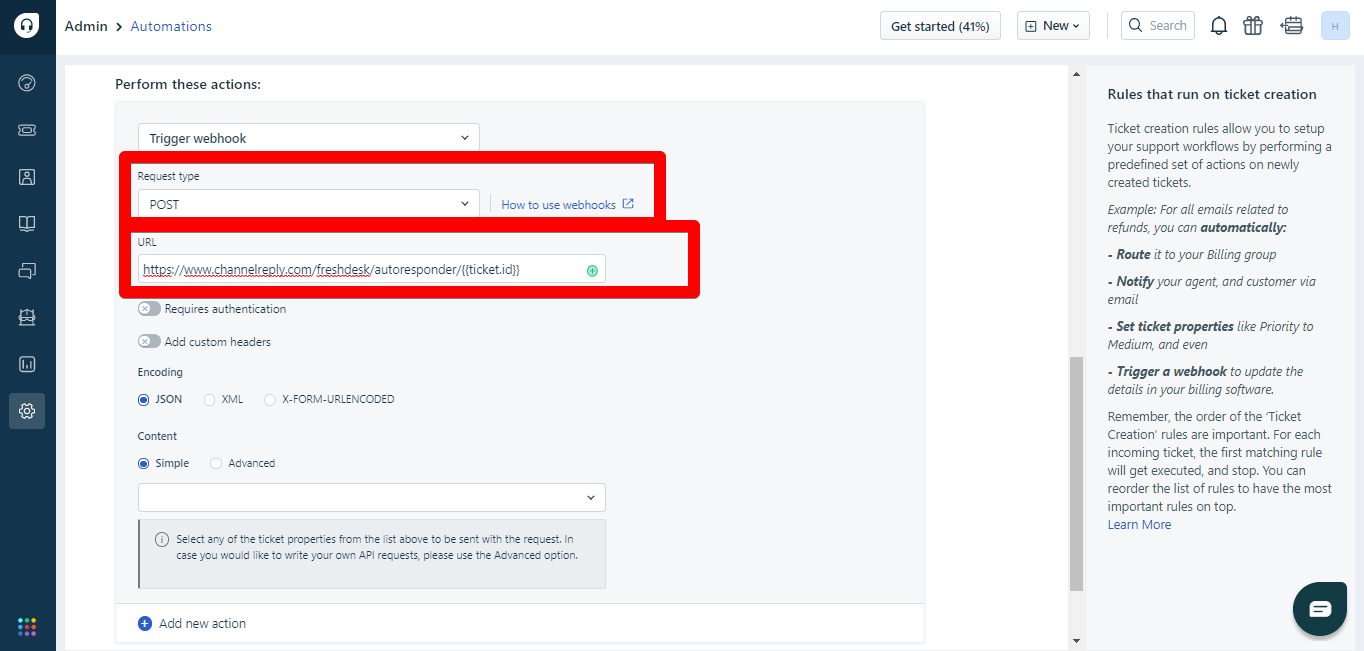
Task: Click the green placeholder insert icon in URL
Action: click(x=592, y=270)
